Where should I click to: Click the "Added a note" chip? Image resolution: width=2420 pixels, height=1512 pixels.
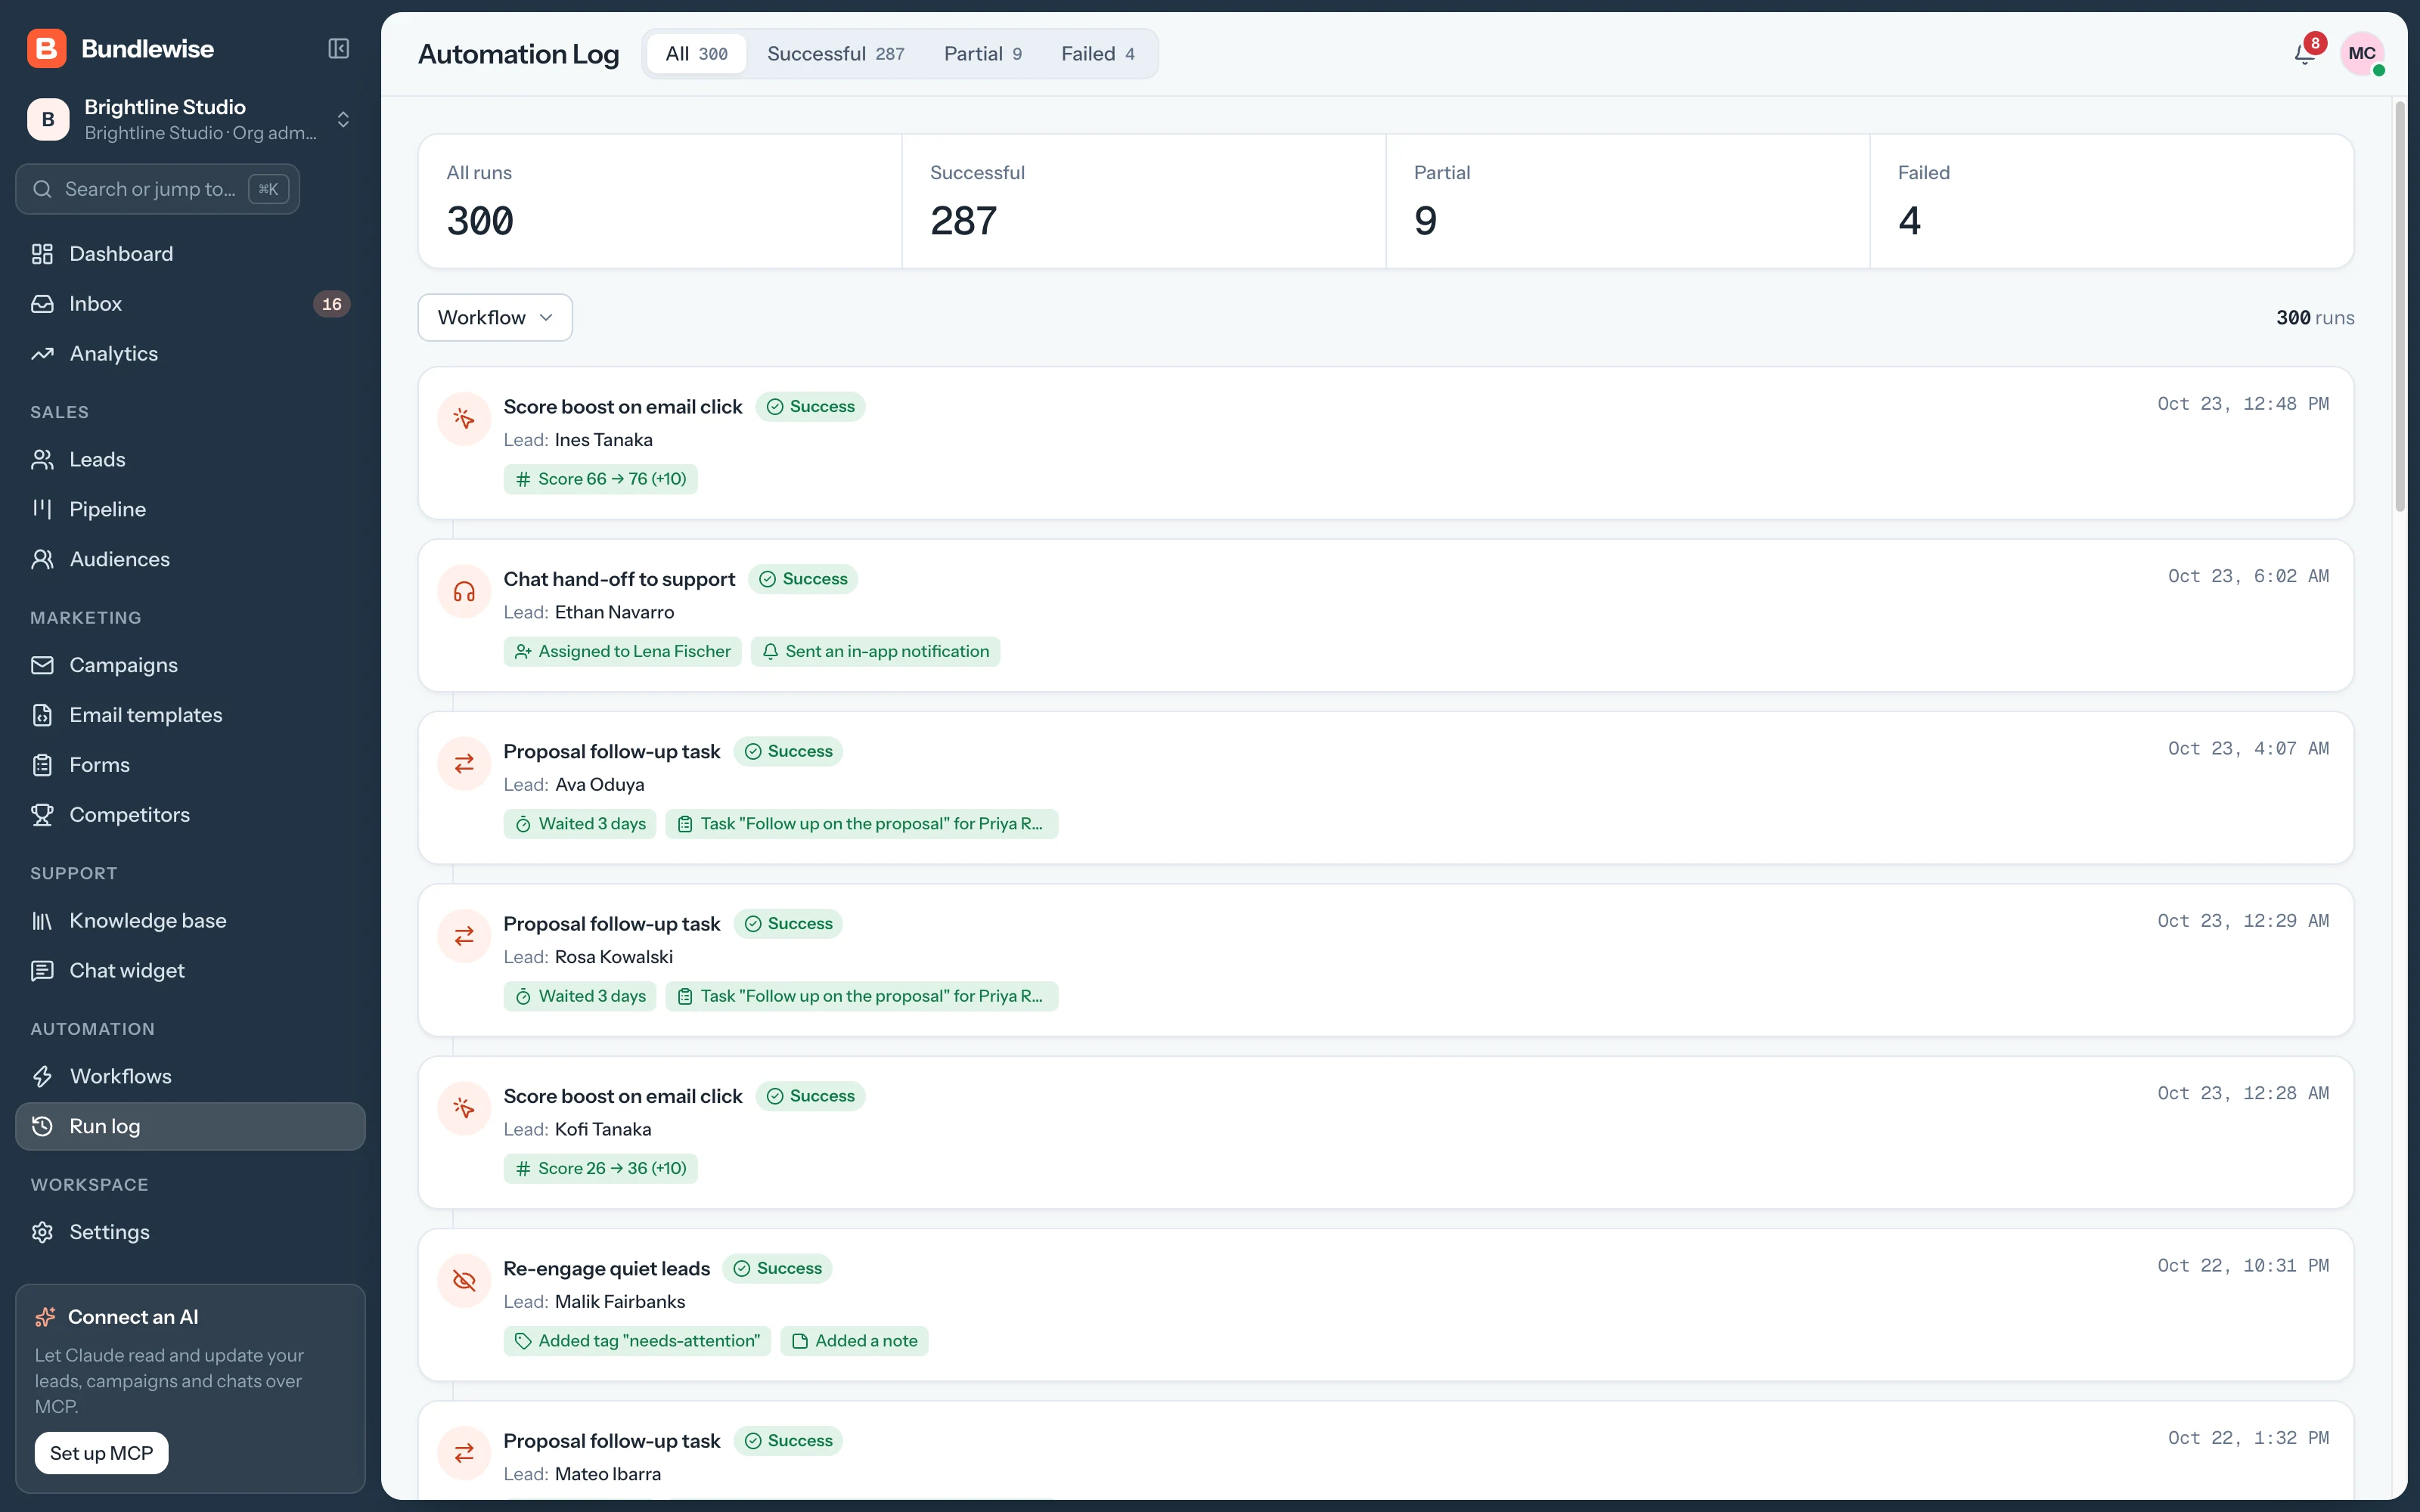(854, 1341)
